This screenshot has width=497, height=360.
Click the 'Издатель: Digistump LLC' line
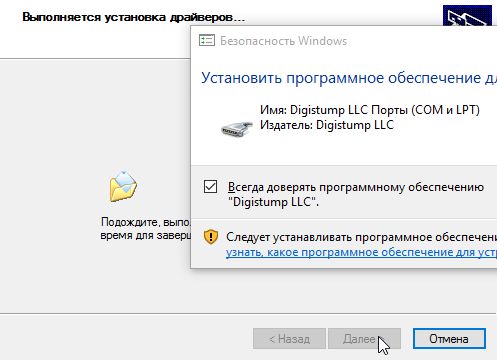[327, 125]
